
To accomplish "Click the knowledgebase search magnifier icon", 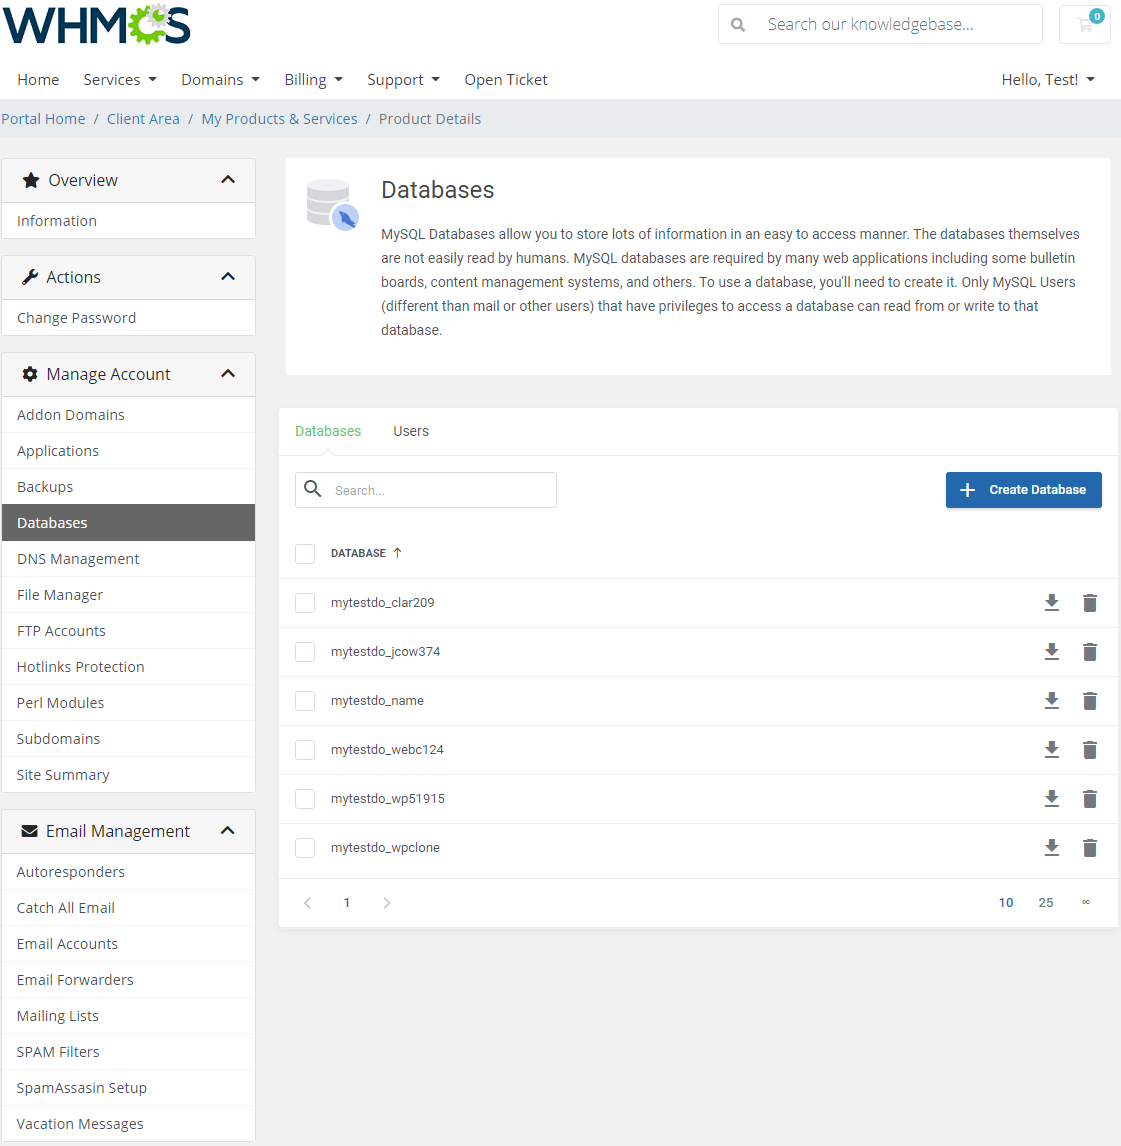I will coord(738,25).
